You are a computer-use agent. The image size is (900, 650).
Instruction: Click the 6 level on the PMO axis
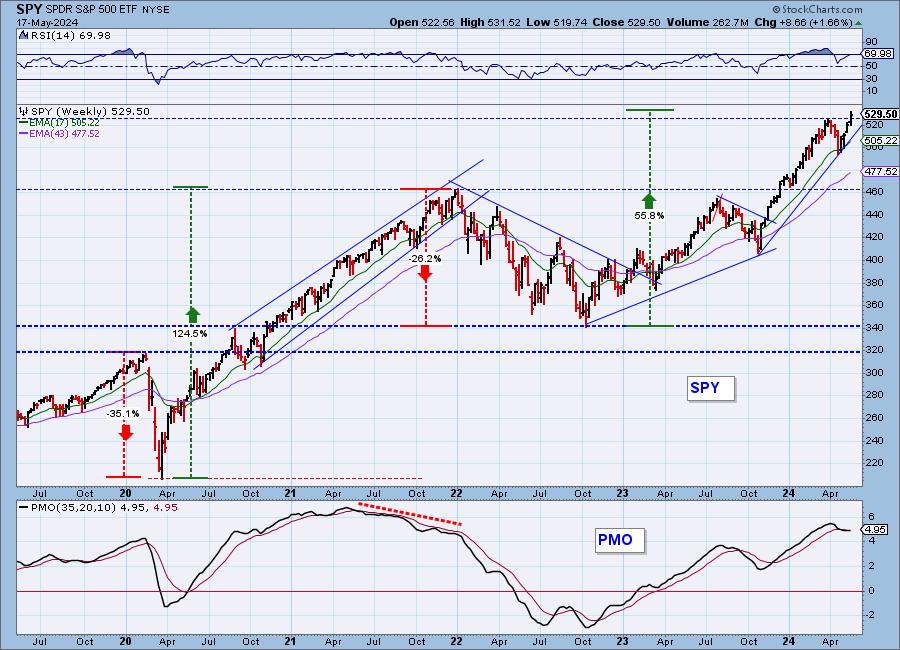[x=871, y=516]
